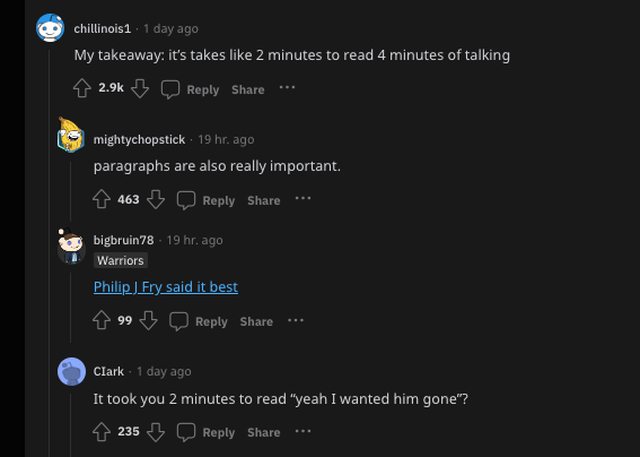This screenshot has height=457, width=640.
Task: Share mightychopstick's comment
Action: tap(263, 200)
